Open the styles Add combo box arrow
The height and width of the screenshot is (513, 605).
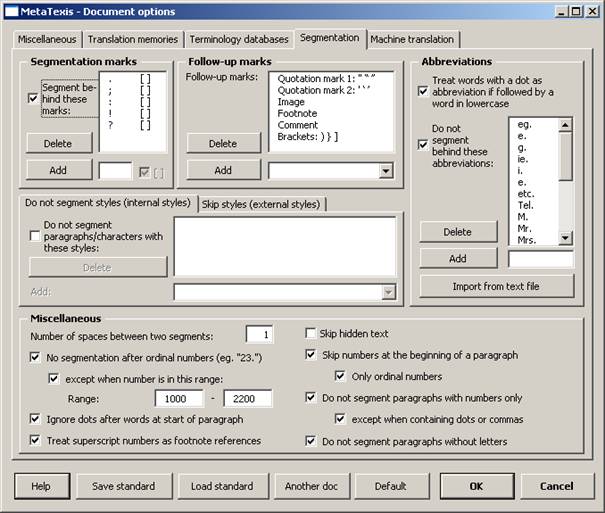389,292
